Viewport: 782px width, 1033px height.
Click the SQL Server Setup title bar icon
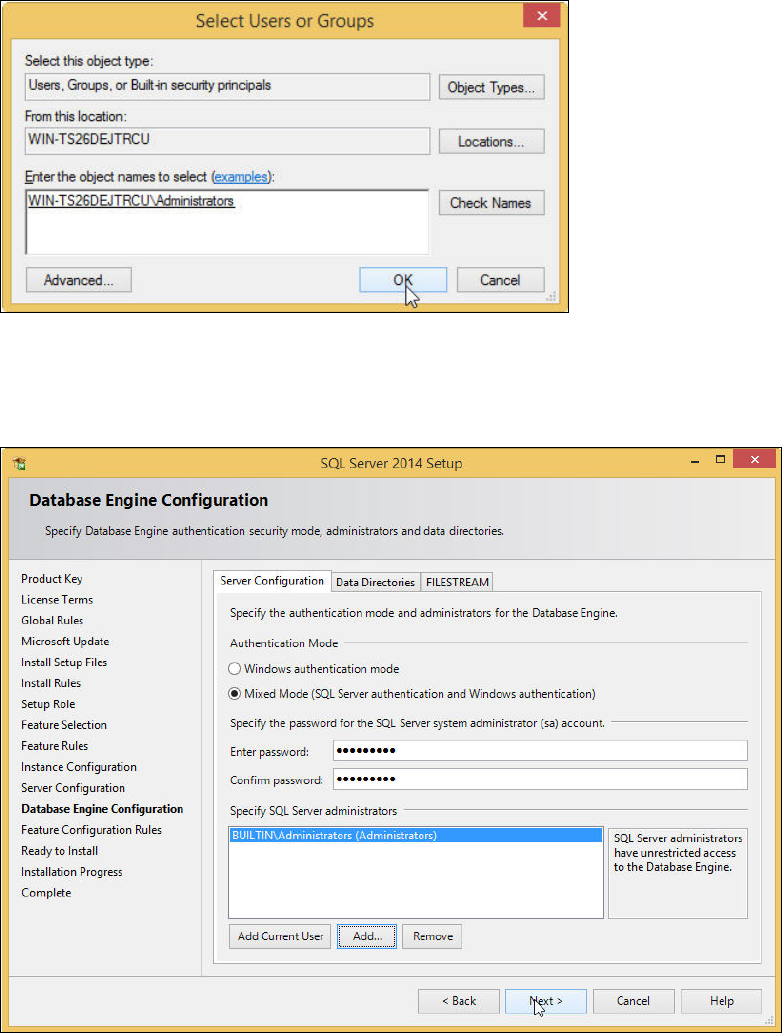(19, 463)
